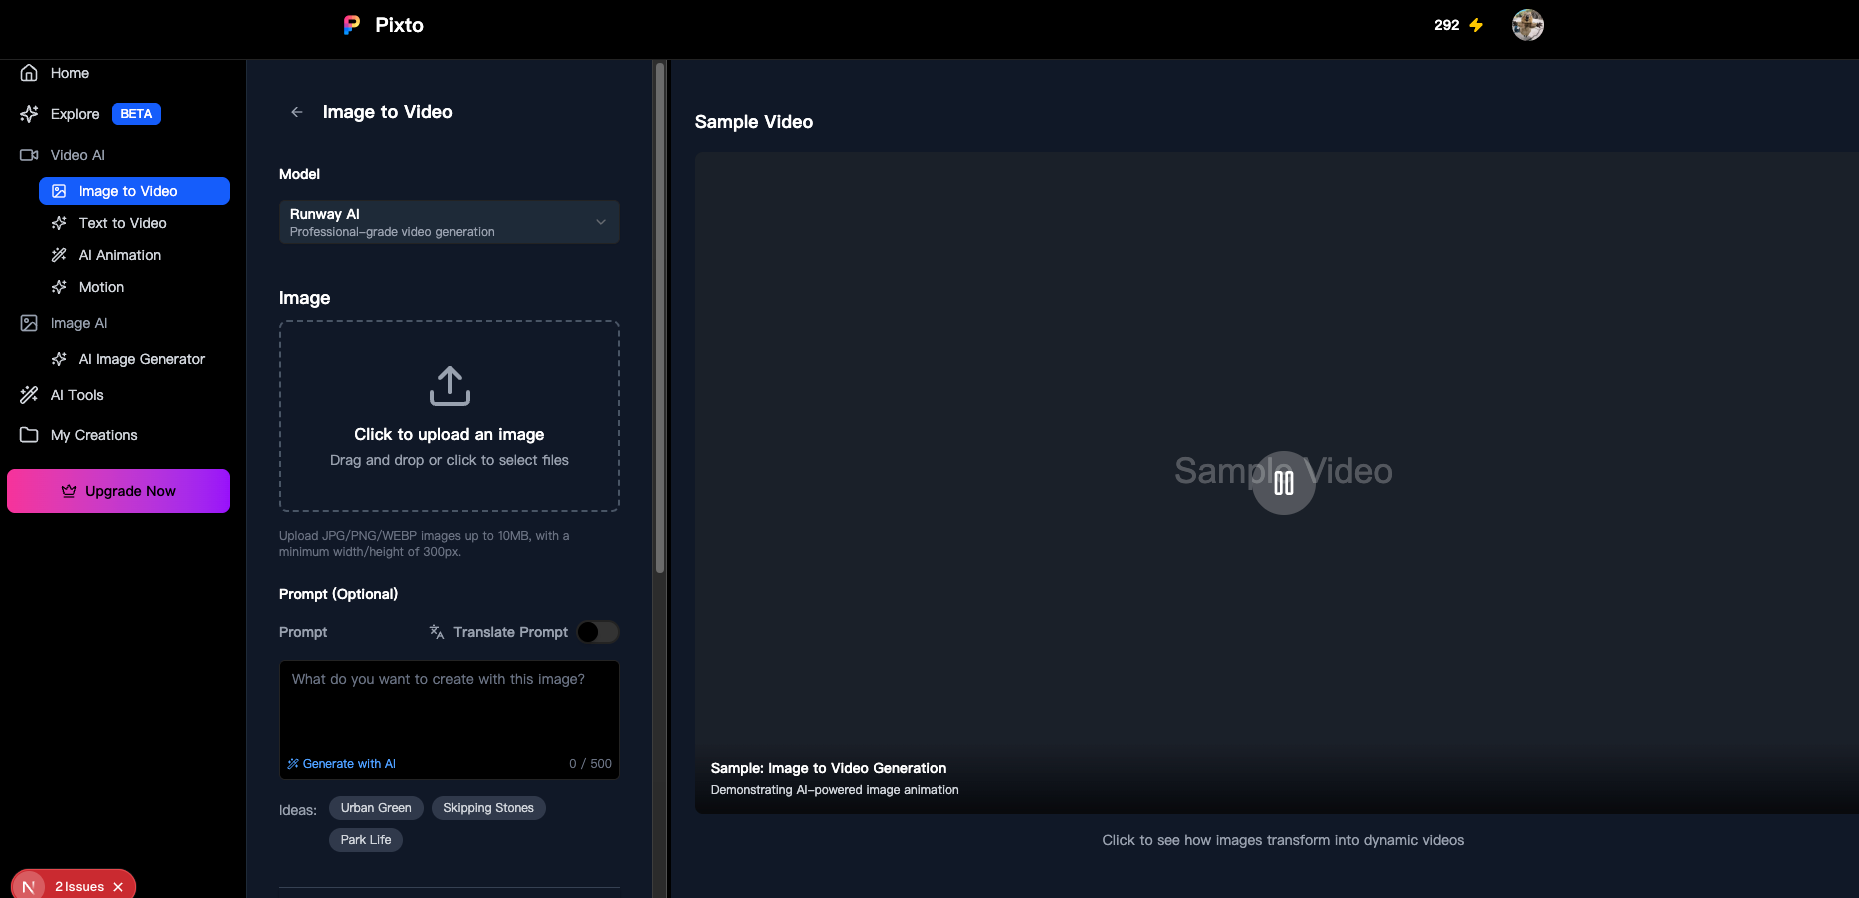Click the upload arrow icon
The width and height of the screenshot is (1859, 898).
point(449,386)
